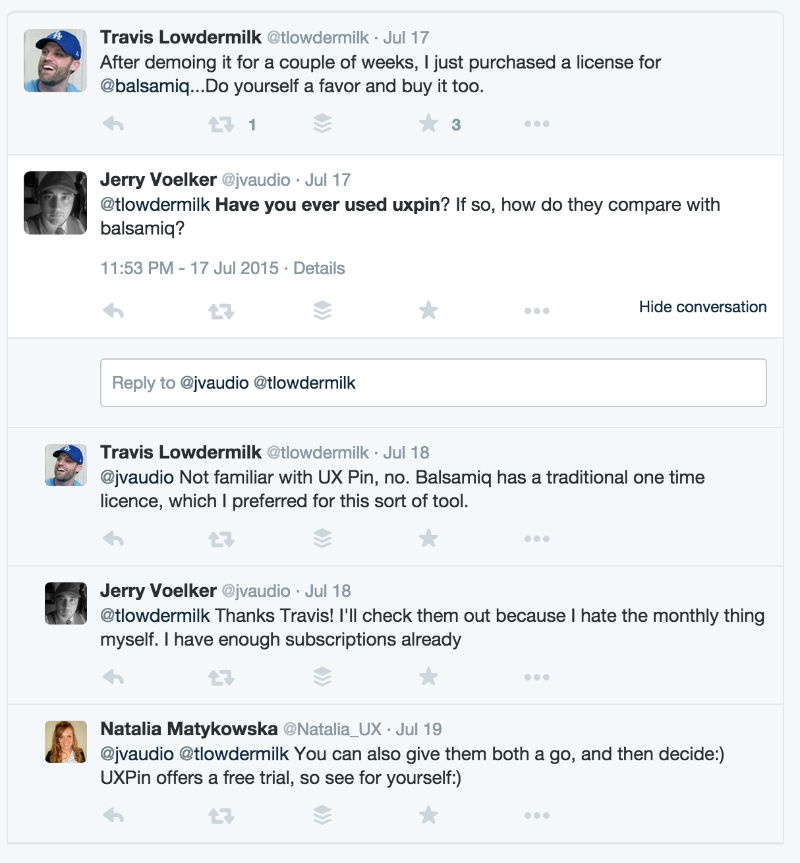800x863 pixels.
Task: Star Travis's reply about one time licence
Action: point(428,538)
